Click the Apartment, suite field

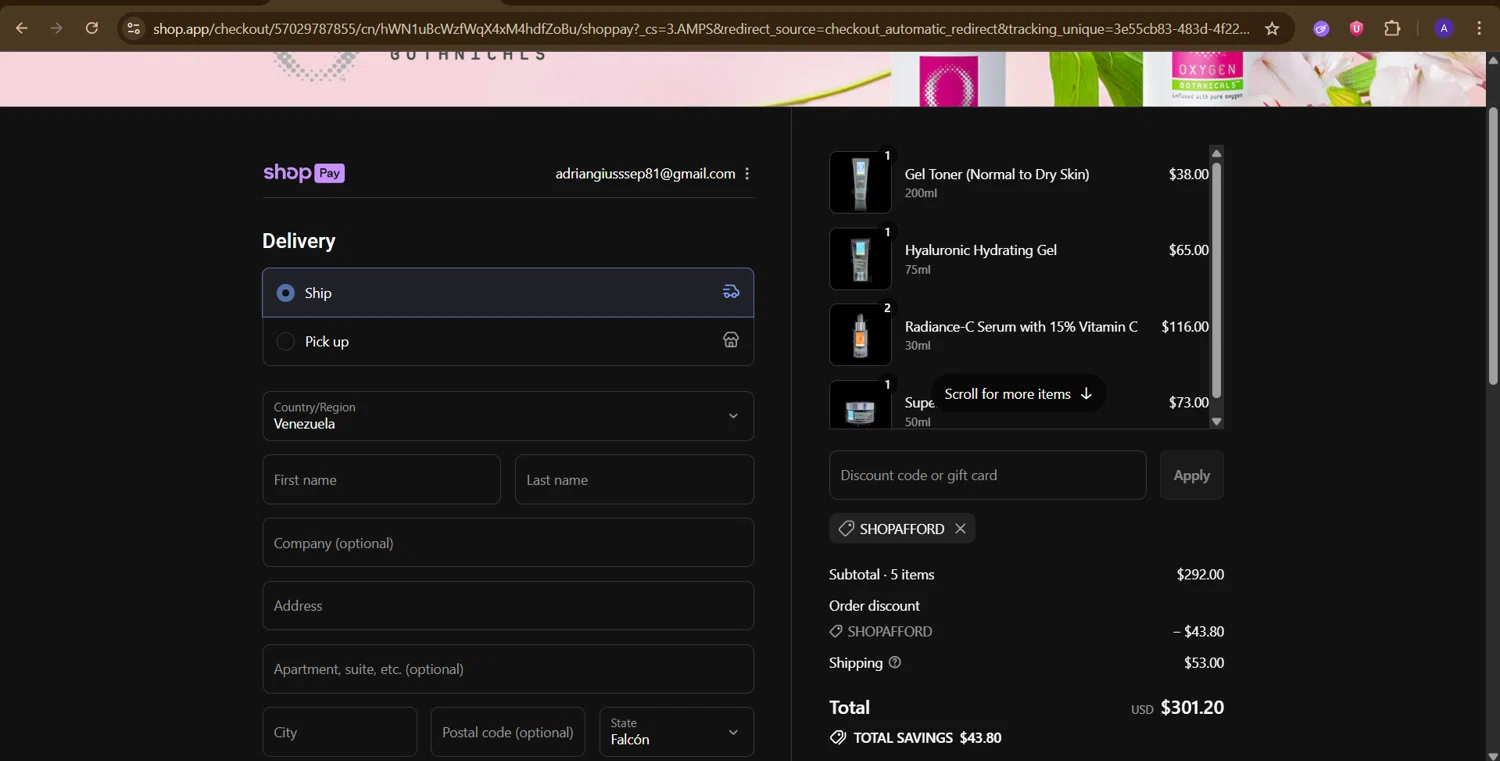(508, 668)
